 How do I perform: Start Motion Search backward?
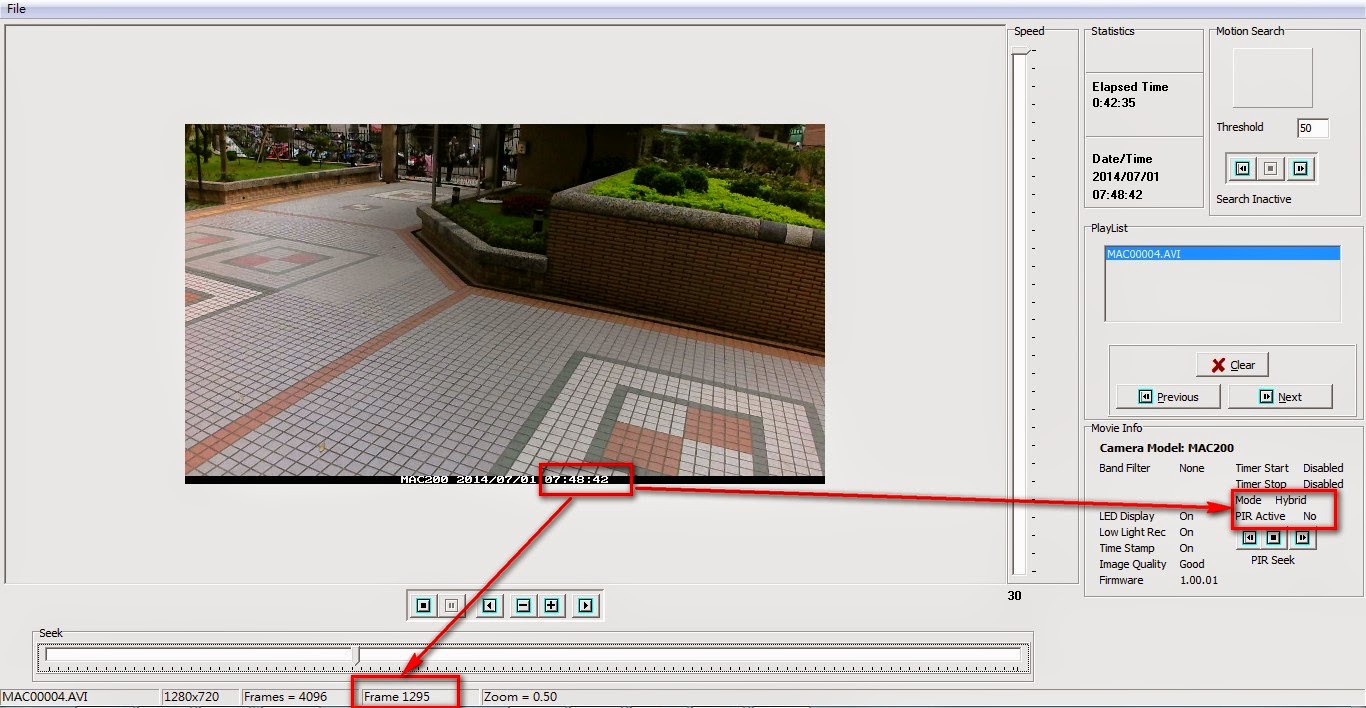click(1243, 168)
